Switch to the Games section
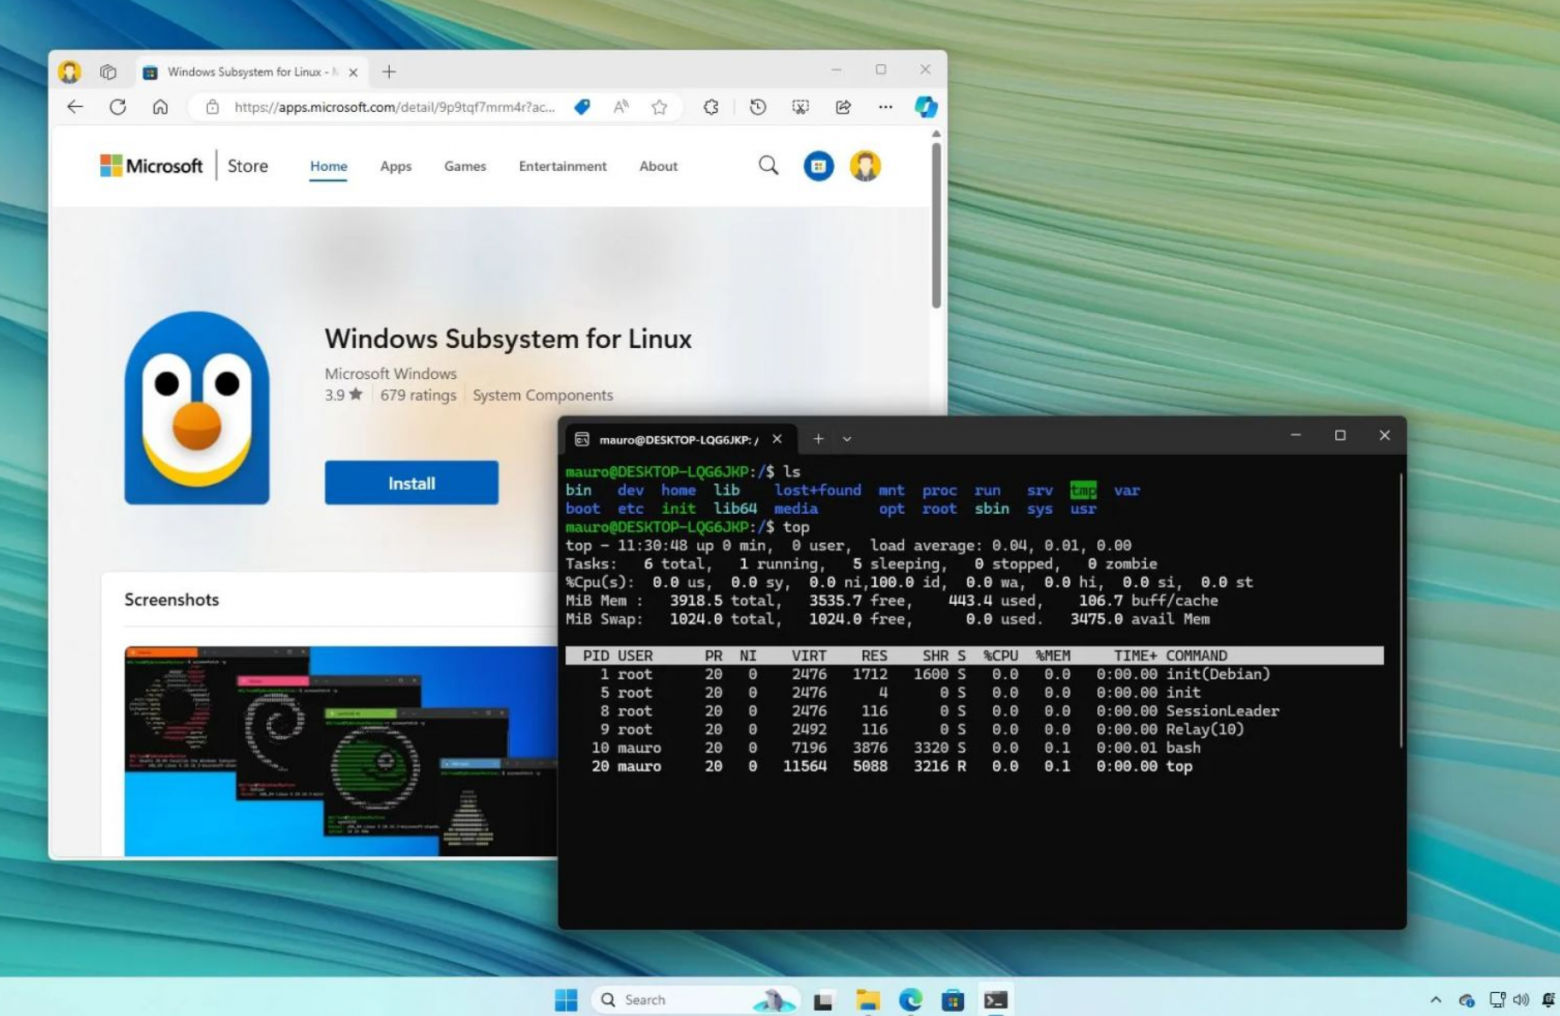The image size is (1560, 1016). [465, 167]
